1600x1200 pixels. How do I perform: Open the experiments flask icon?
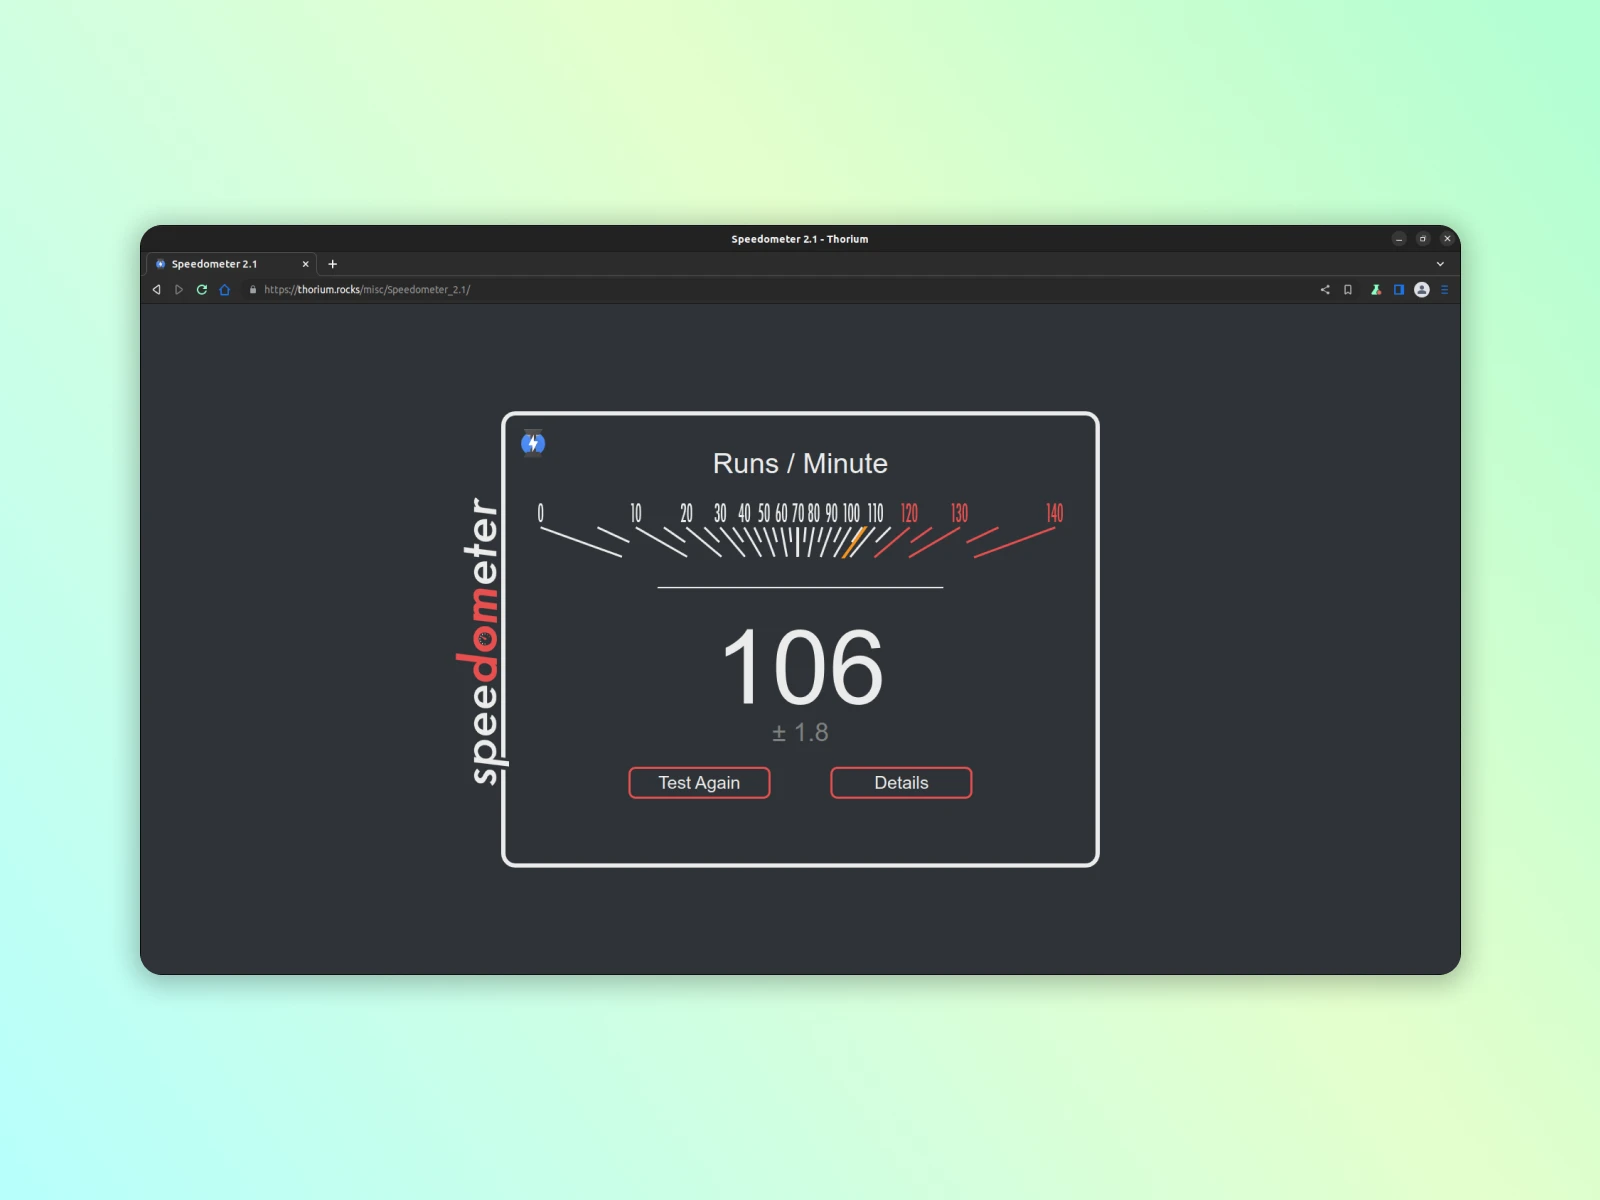coord(1376,290)
